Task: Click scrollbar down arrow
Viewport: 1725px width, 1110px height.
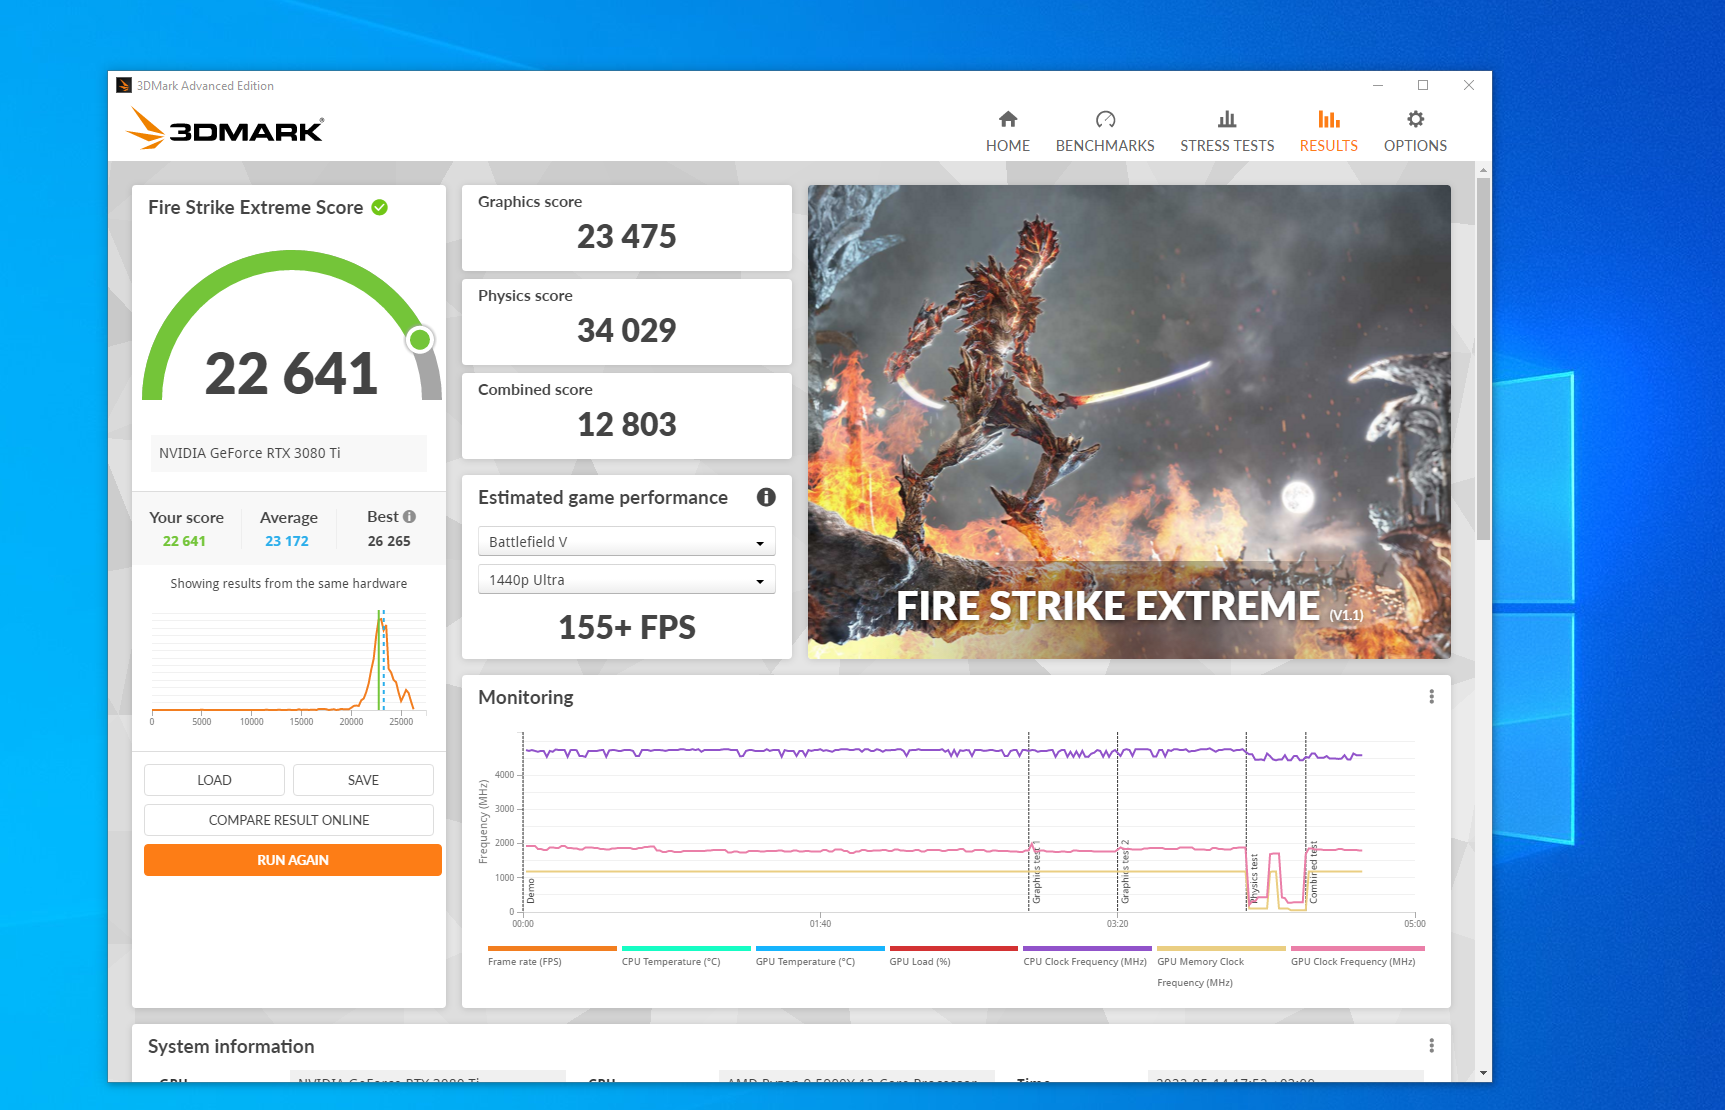Action: coord(1483,1073)
